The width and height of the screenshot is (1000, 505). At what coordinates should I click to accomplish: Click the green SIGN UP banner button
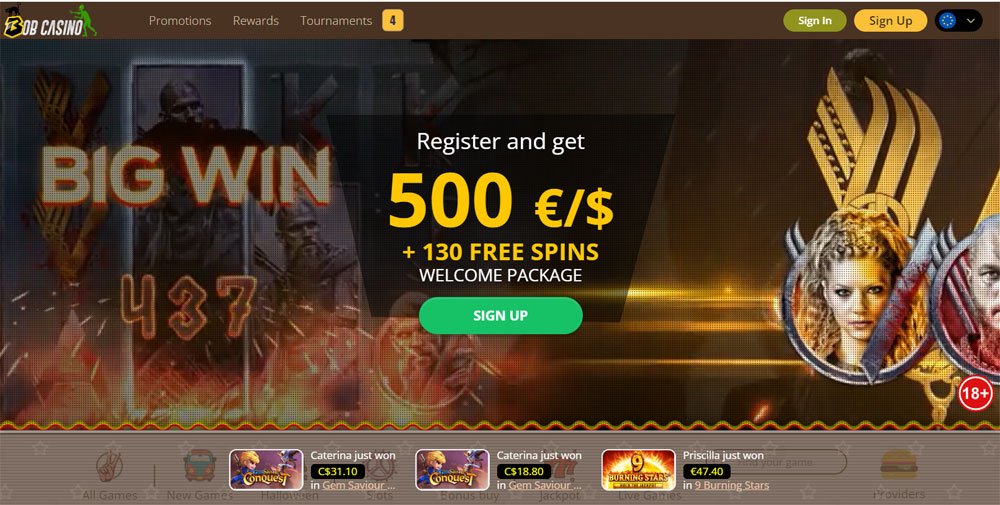tap(501, 316)
